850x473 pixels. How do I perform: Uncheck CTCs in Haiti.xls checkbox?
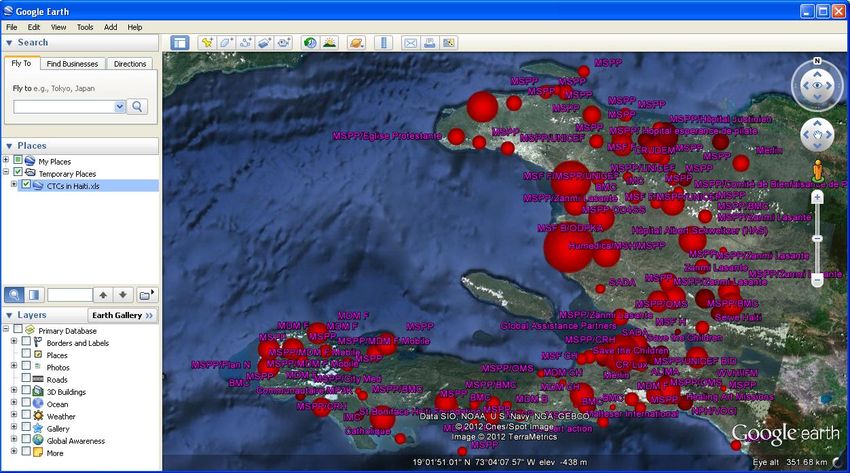click(x=26, y=184)
